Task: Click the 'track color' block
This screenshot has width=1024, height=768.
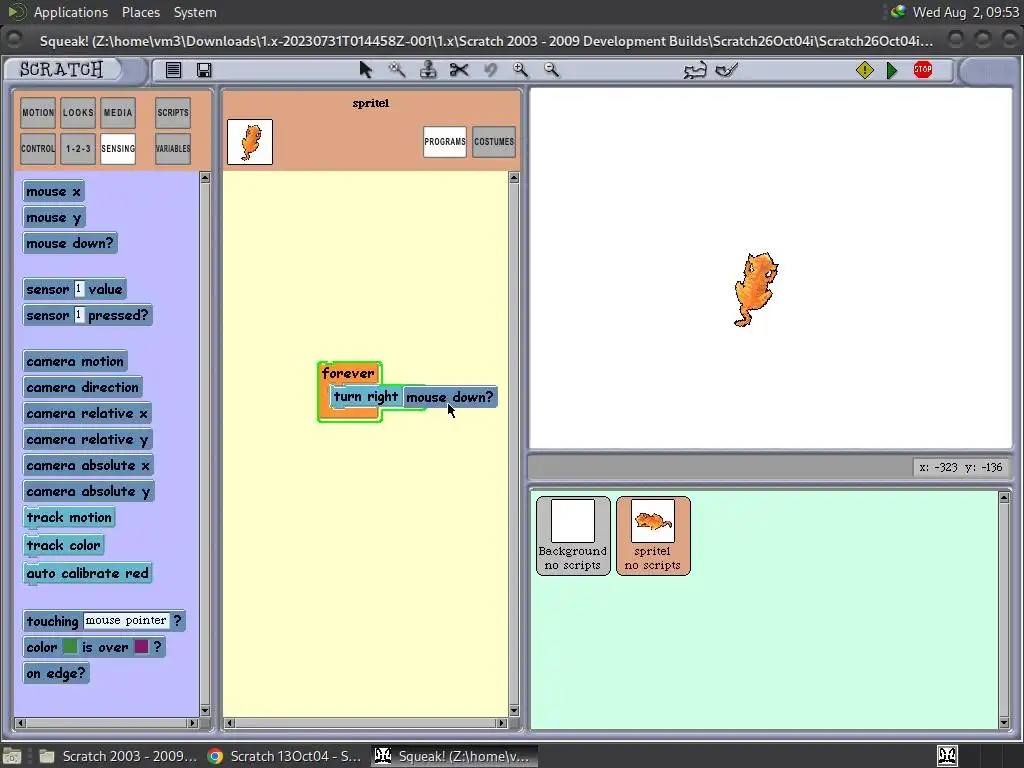Action: click(x=63, y=545)
